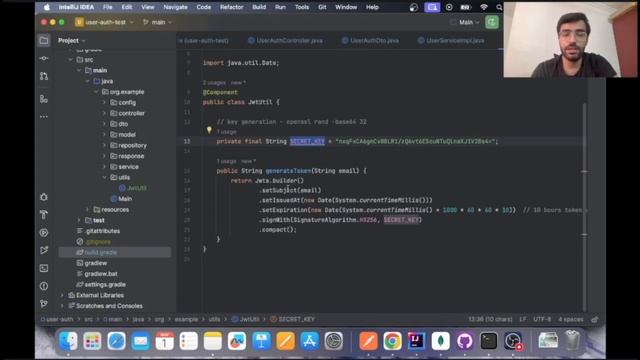
Task: Open GitHub Desktop from the dock
Action: [x=464, y=341]
